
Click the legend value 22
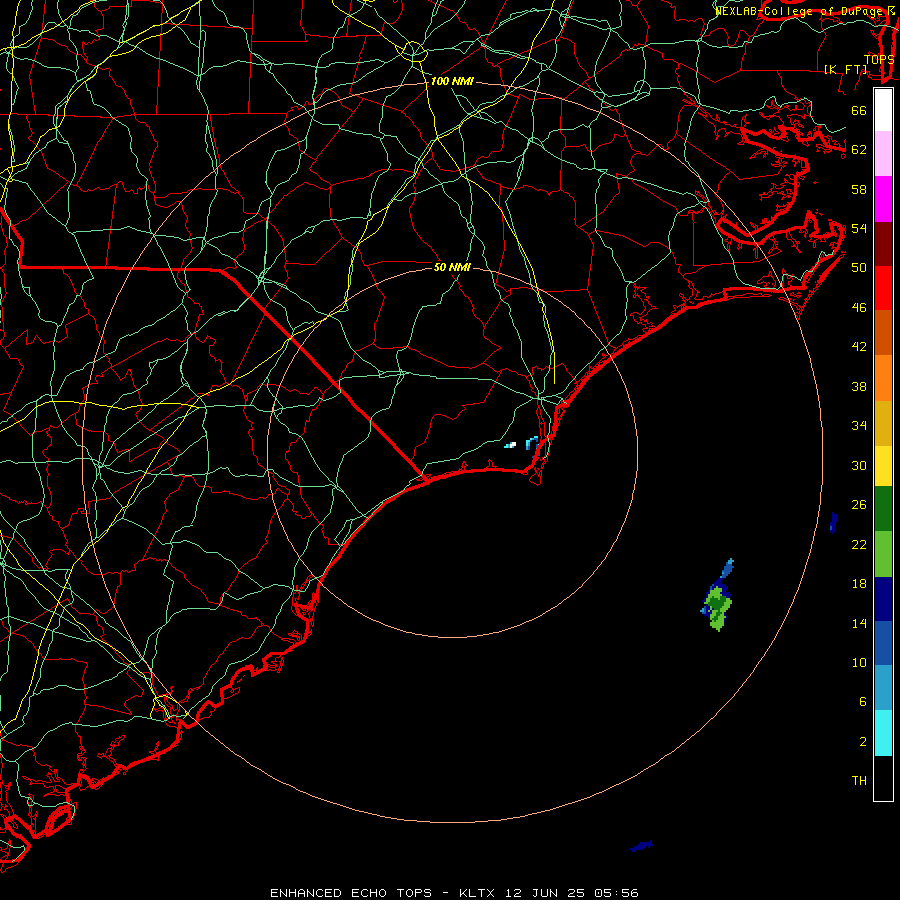(859, 545)
